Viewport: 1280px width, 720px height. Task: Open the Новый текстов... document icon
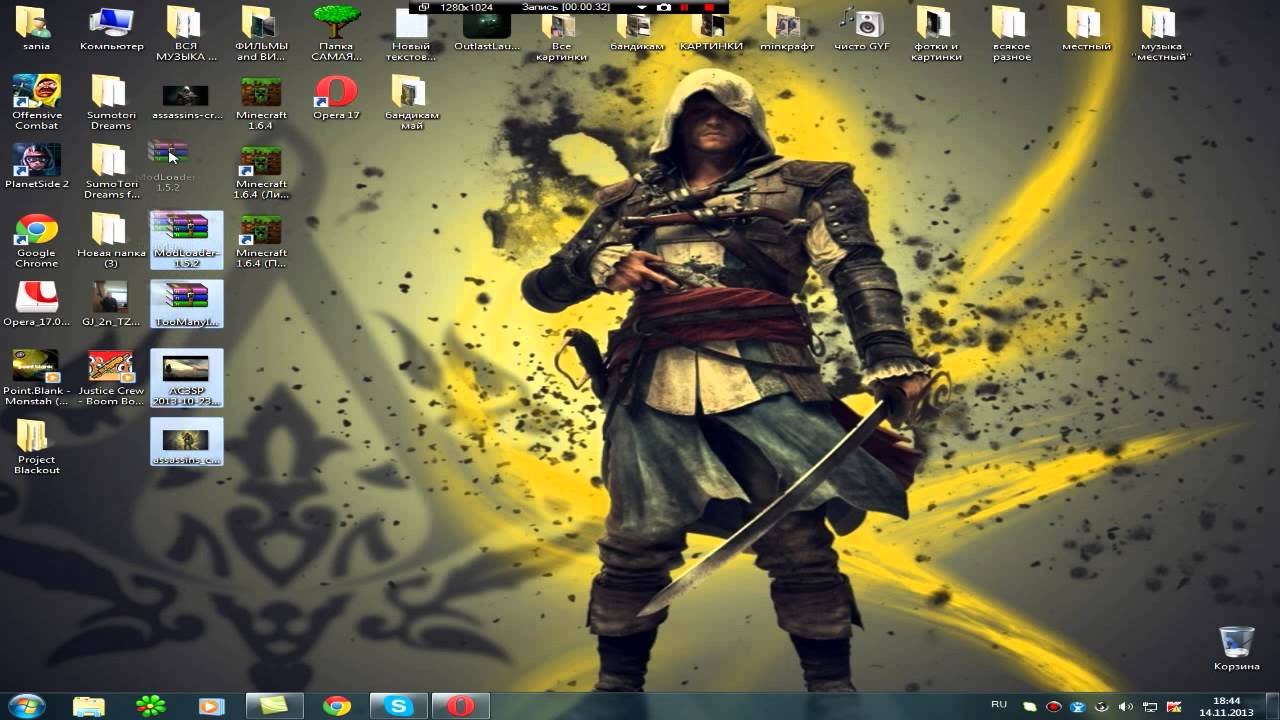point(411,36)
